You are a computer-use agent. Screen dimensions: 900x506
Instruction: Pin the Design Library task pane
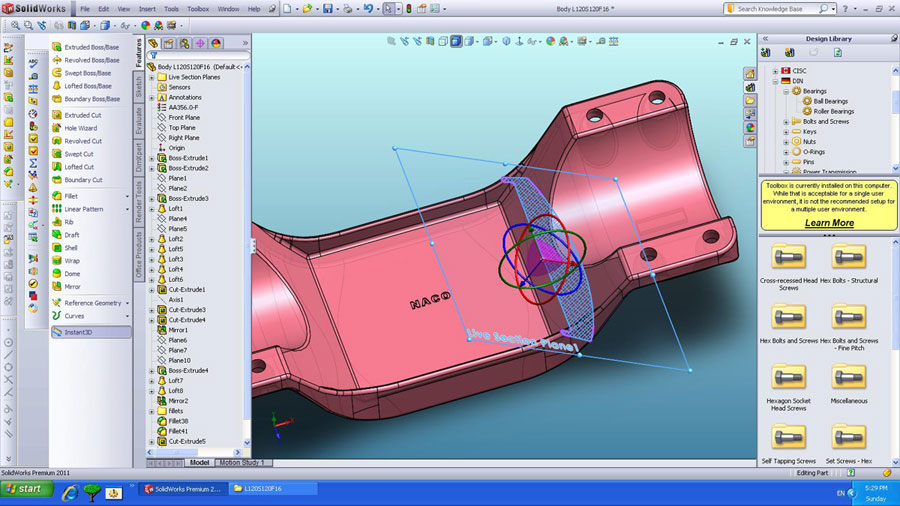(x=894, y=38)
